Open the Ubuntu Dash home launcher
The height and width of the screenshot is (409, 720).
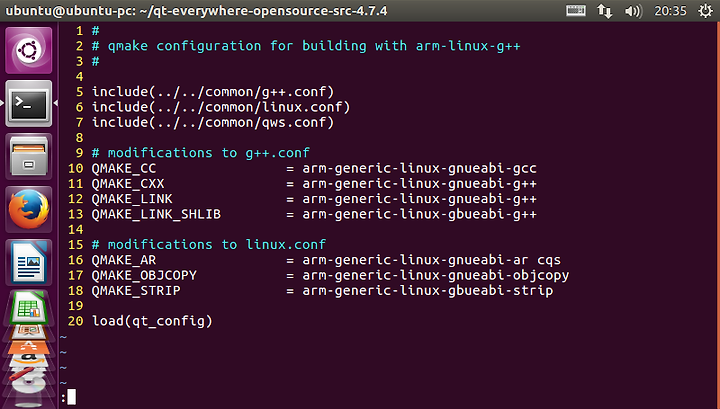[x=28, y=50]
